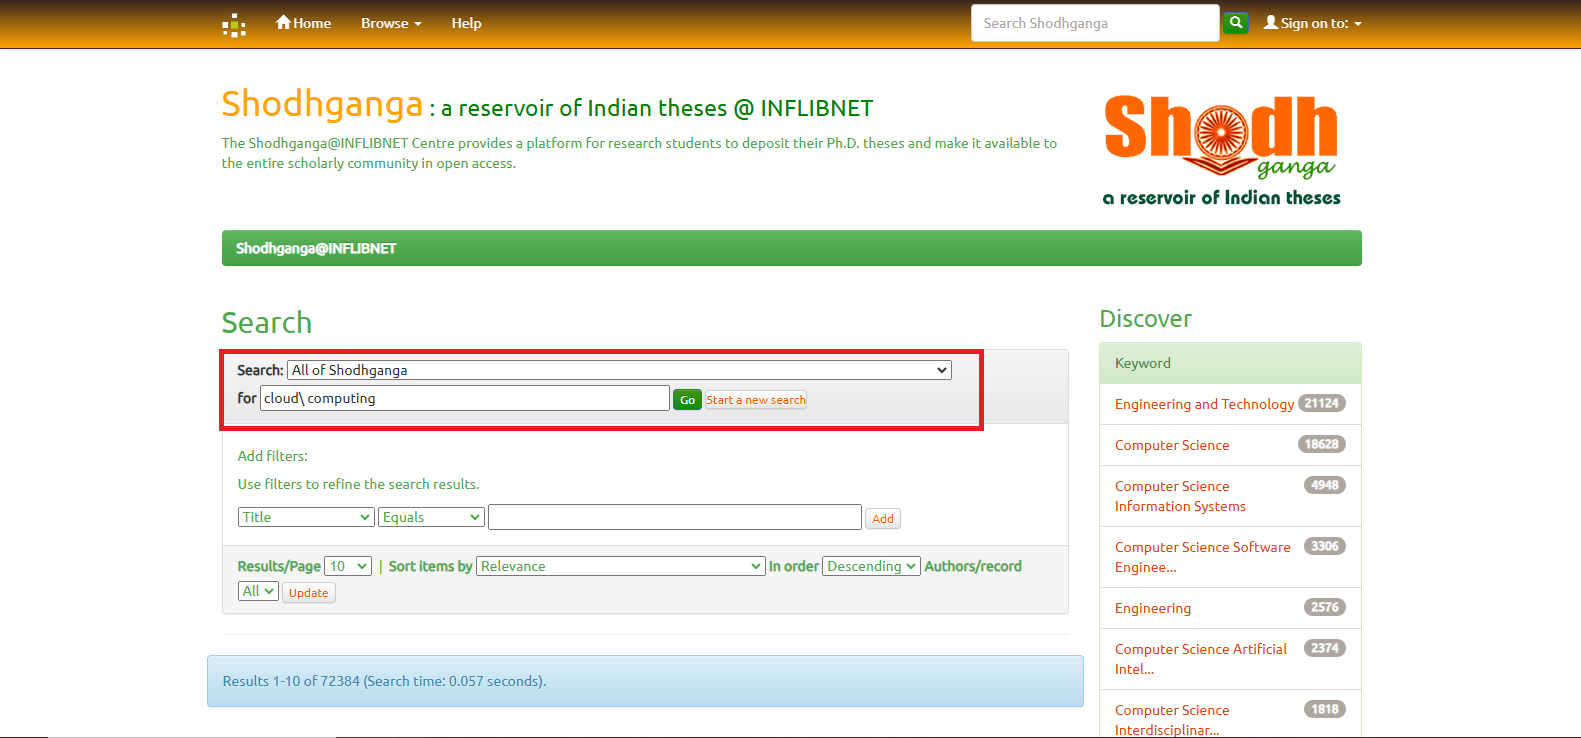Click the Add filter button
The image size is (1581, 738).
882,519
